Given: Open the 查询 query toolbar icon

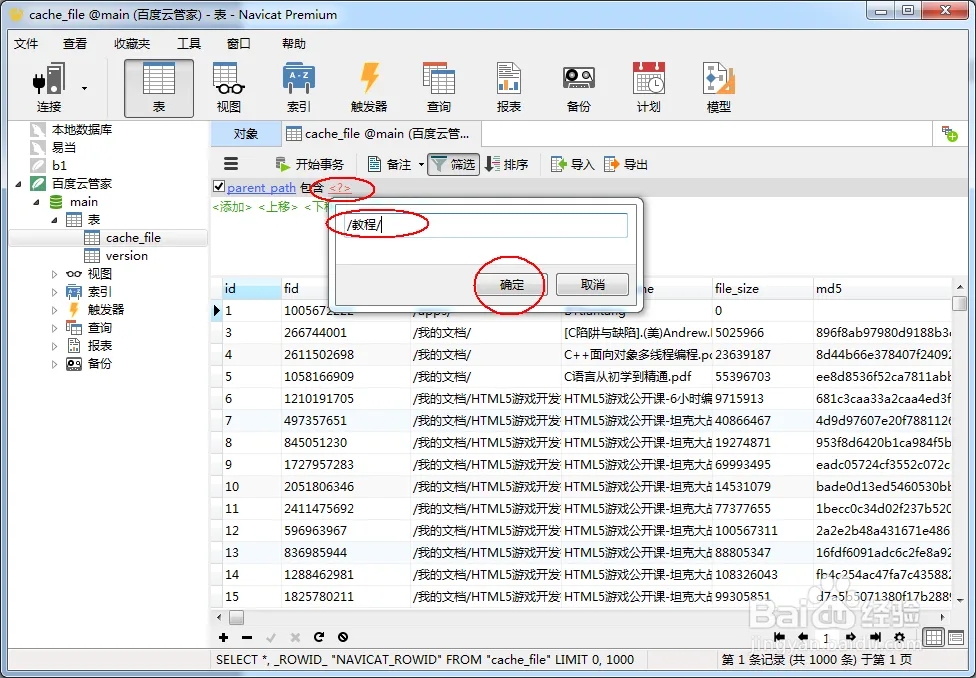Looking at the screenshot, I should pyautogui.click(x=439, y=87).
